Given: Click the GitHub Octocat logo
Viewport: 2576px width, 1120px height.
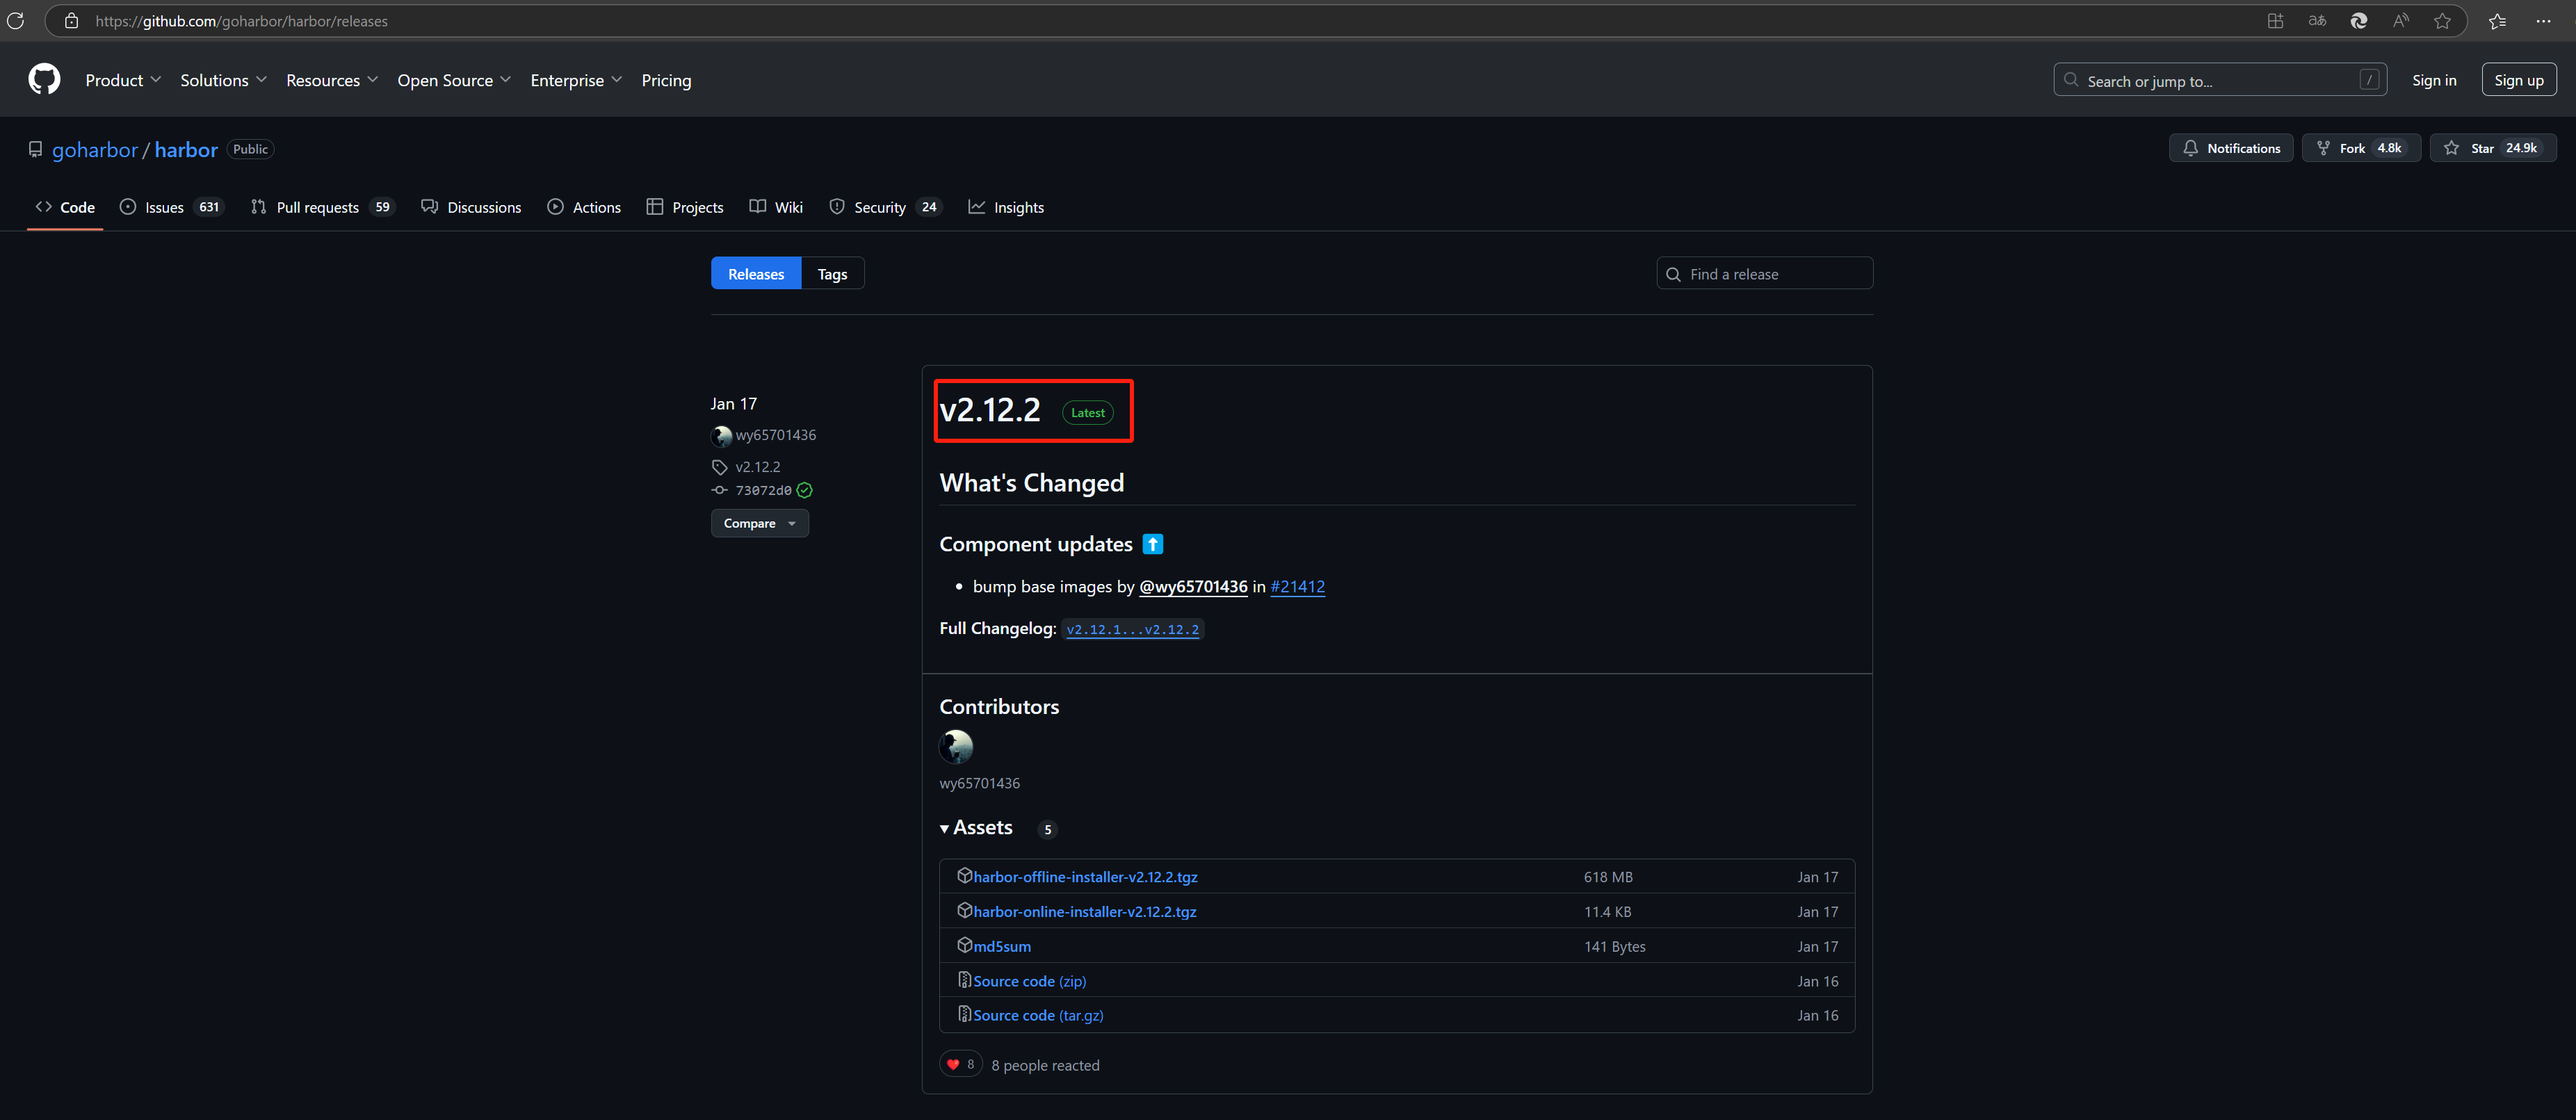Looking at the screenshot, I should (44, 80).
